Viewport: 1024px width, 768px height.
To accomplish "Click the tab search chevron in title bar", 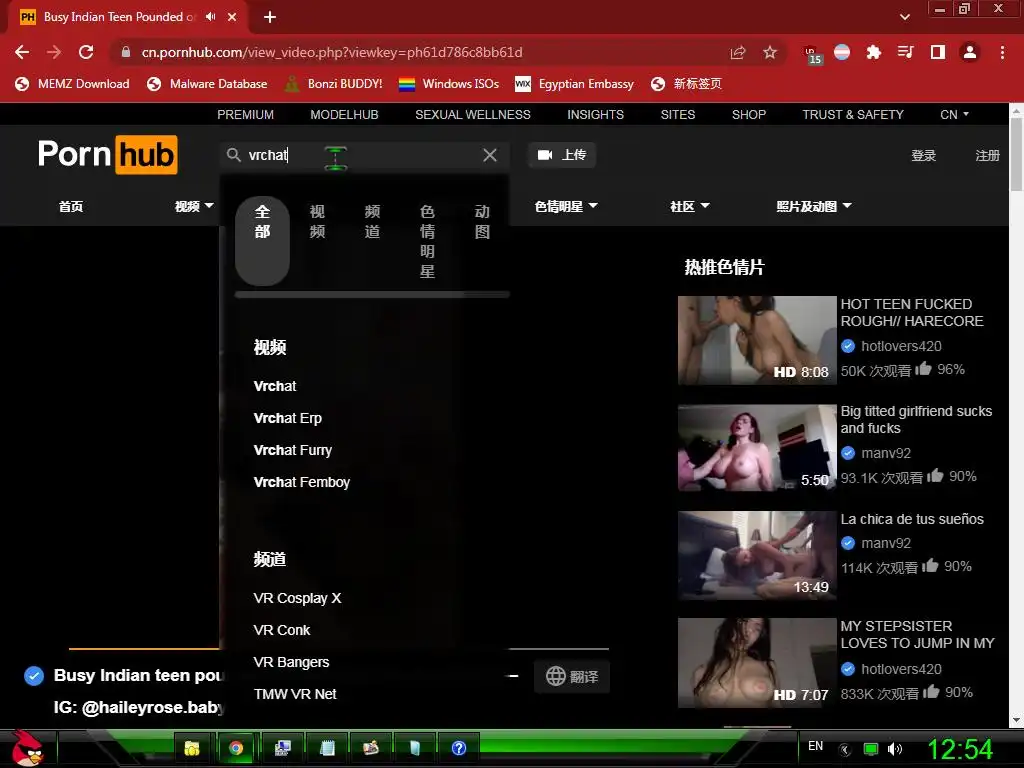I will [x=904, y=17].
